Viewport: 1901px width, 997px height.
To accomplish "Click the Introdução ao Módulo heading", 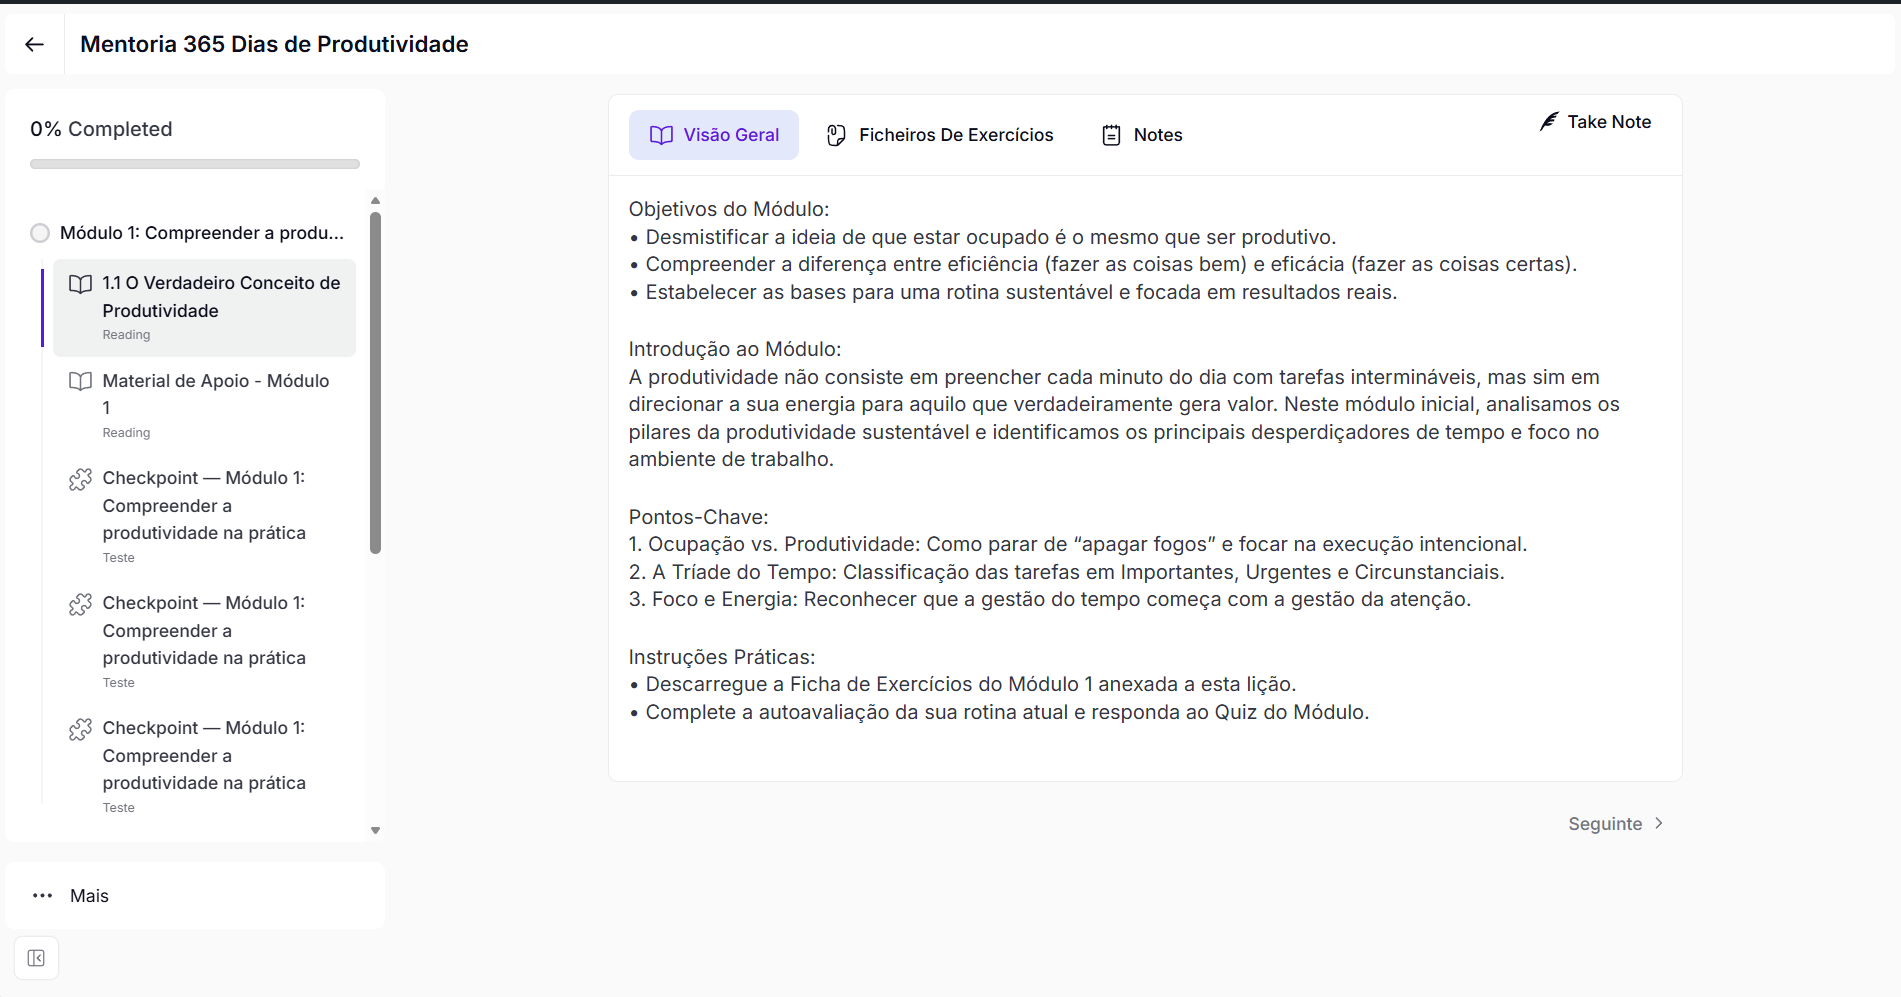I will click(735, 349).
